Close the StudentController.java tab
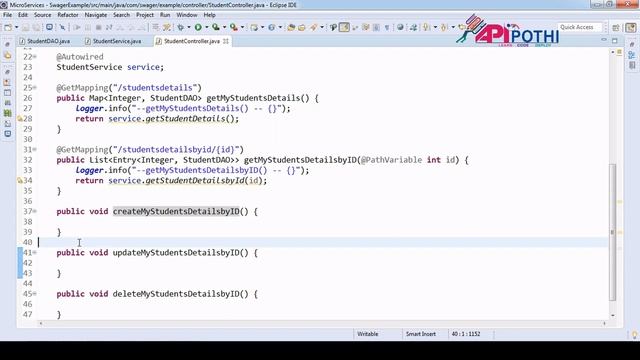The width and height of the screenshot is (640, 360). click(x=226, y=41)
